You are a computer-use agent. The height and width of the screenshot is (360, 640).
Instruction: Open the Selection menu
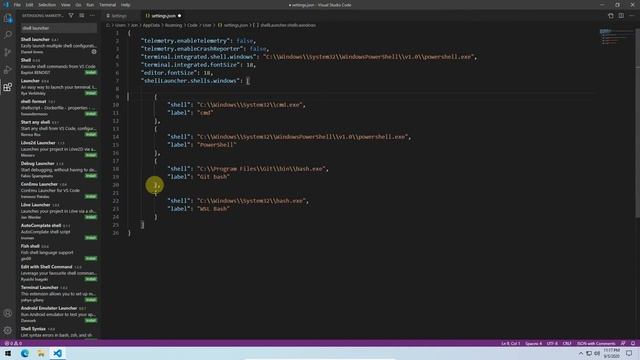(47, 5)
